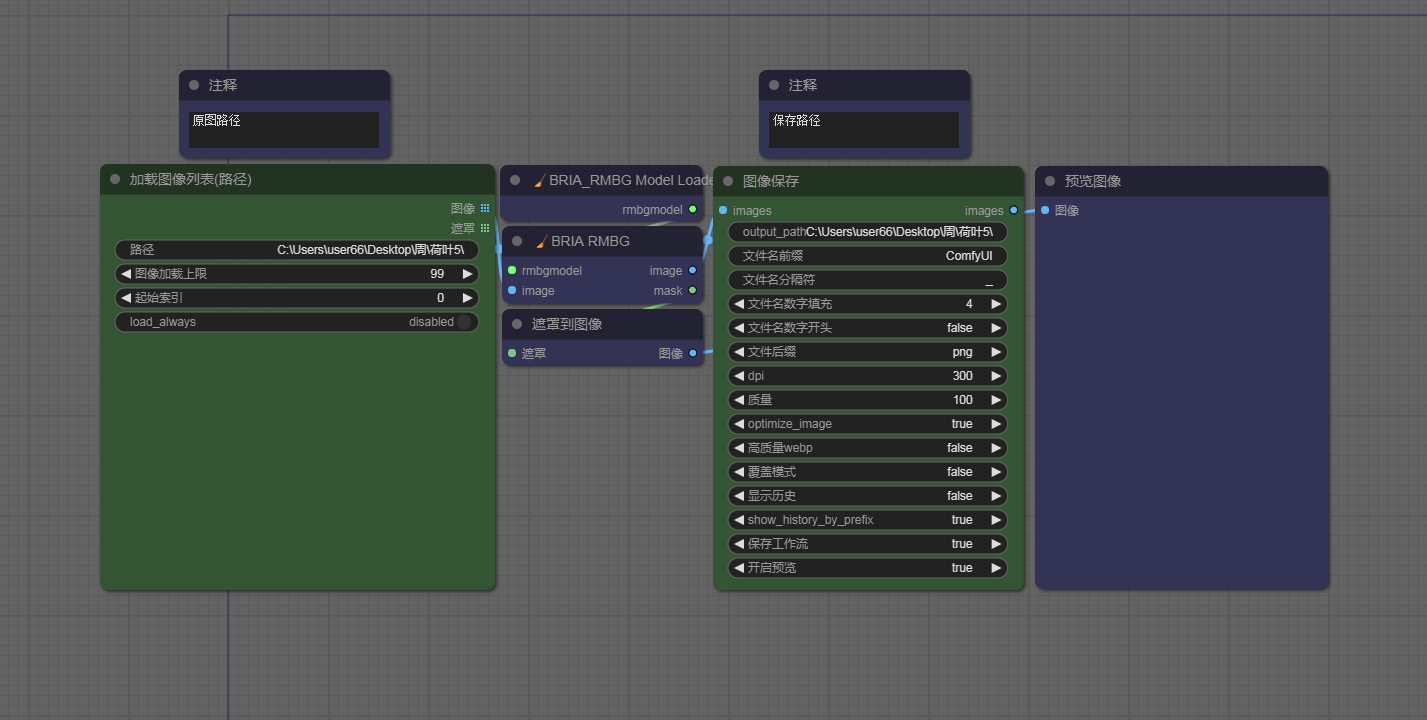Select the 遮罩到图像 node title
The height and width of the screenshot is (720, 1427).
tap(567, 324)
